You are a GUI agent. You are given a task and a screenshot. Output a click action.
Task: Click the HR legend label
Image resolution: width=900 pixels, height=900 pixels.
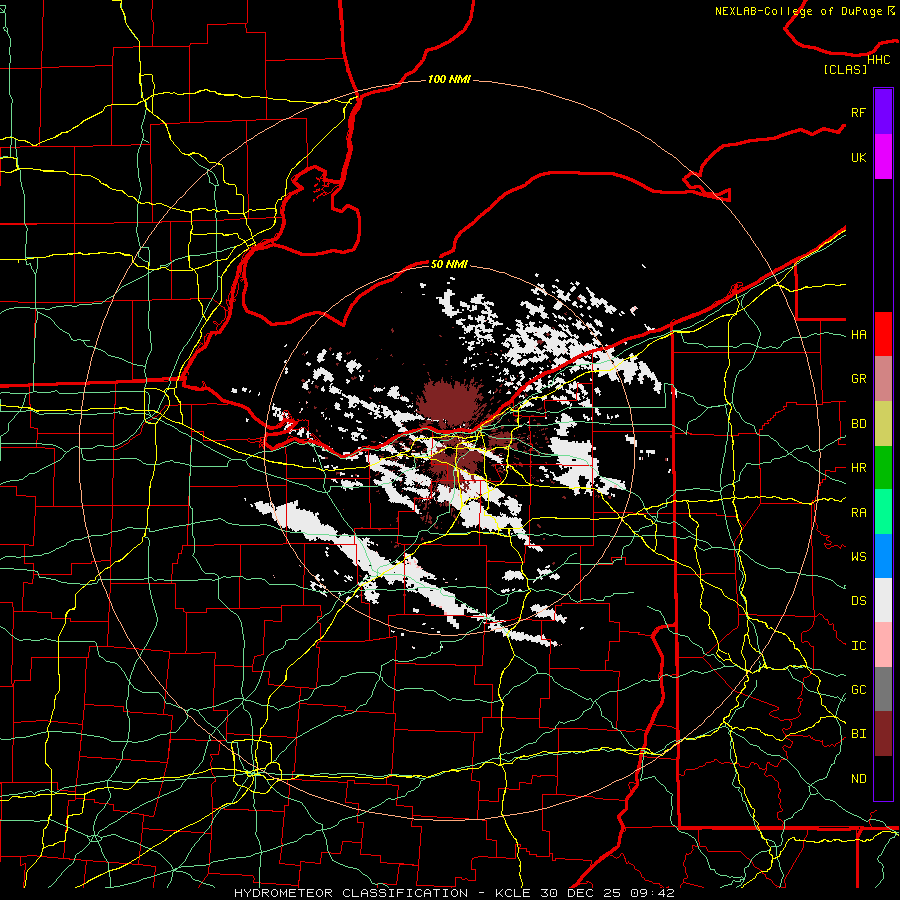(x=858, y=468)
